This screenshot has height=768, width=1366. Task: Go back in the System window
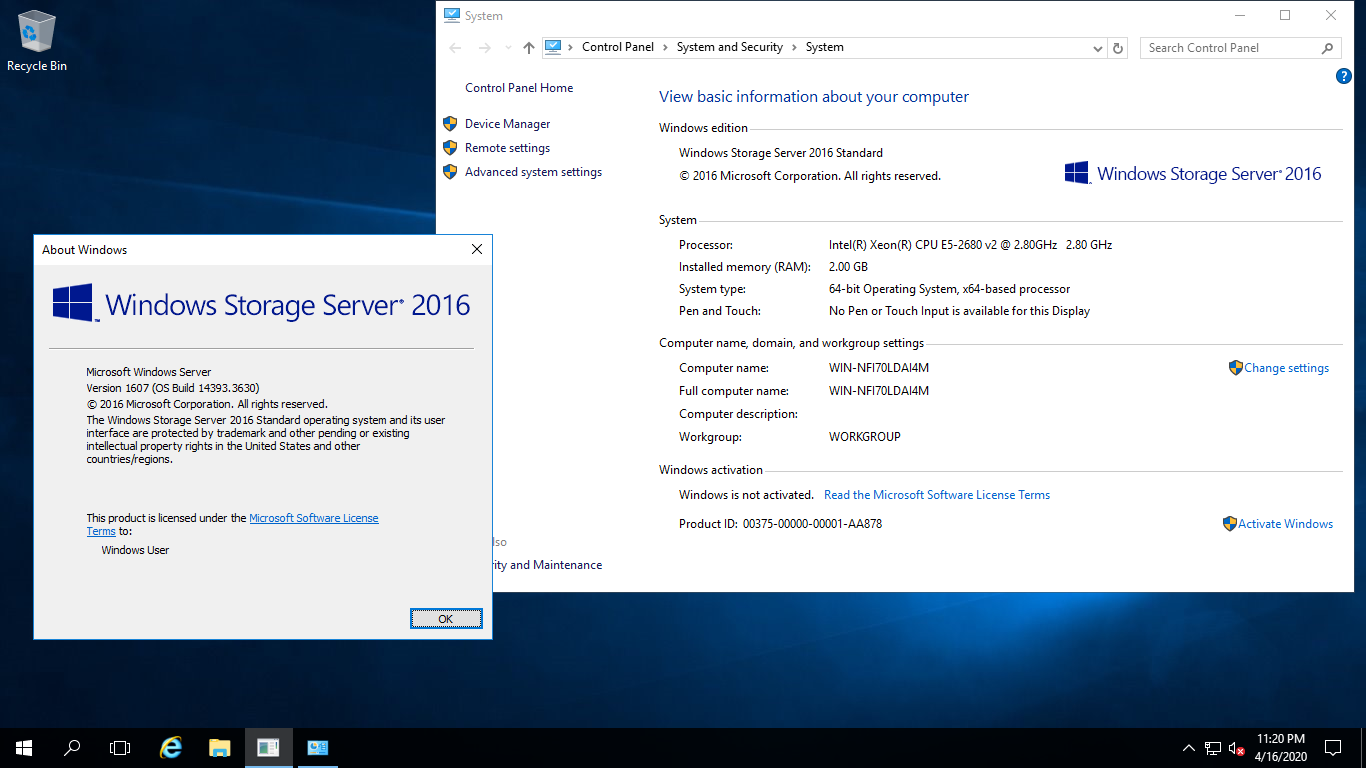coord(456,48)
